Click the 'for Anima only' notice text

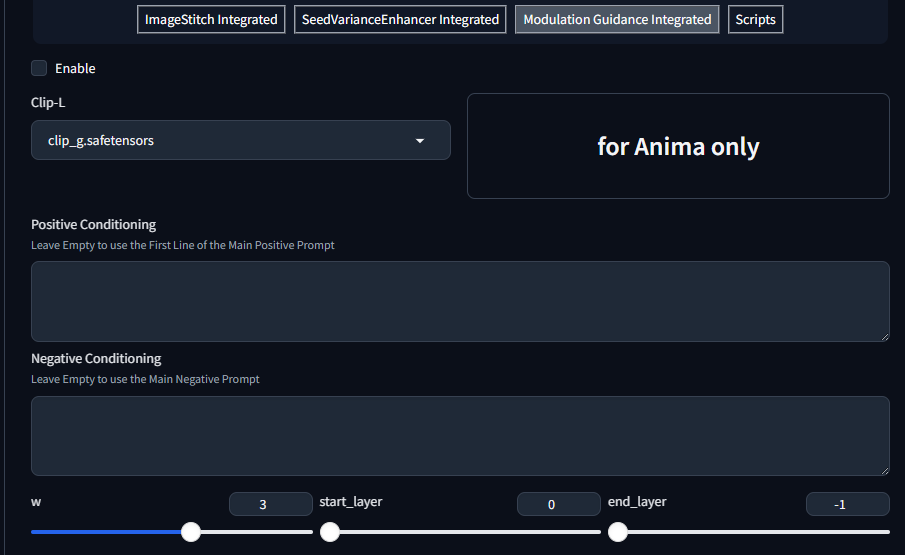678,147
